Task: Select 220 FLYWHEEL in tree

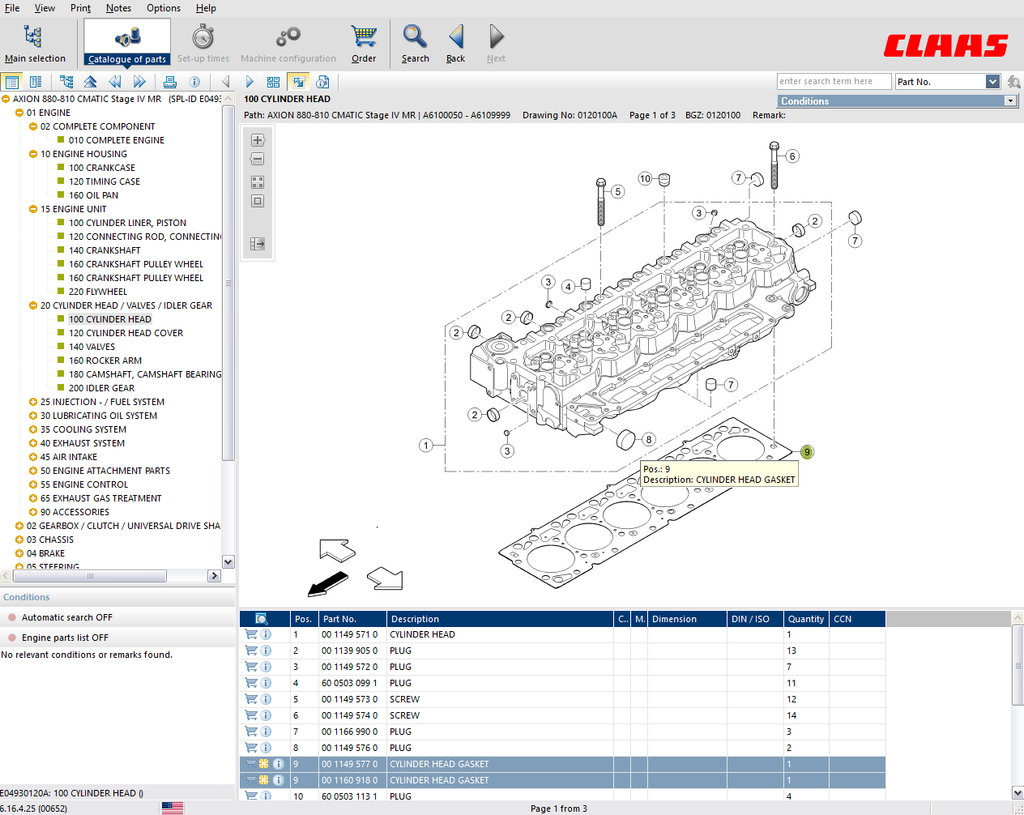Action: click(x=98, y=292)
